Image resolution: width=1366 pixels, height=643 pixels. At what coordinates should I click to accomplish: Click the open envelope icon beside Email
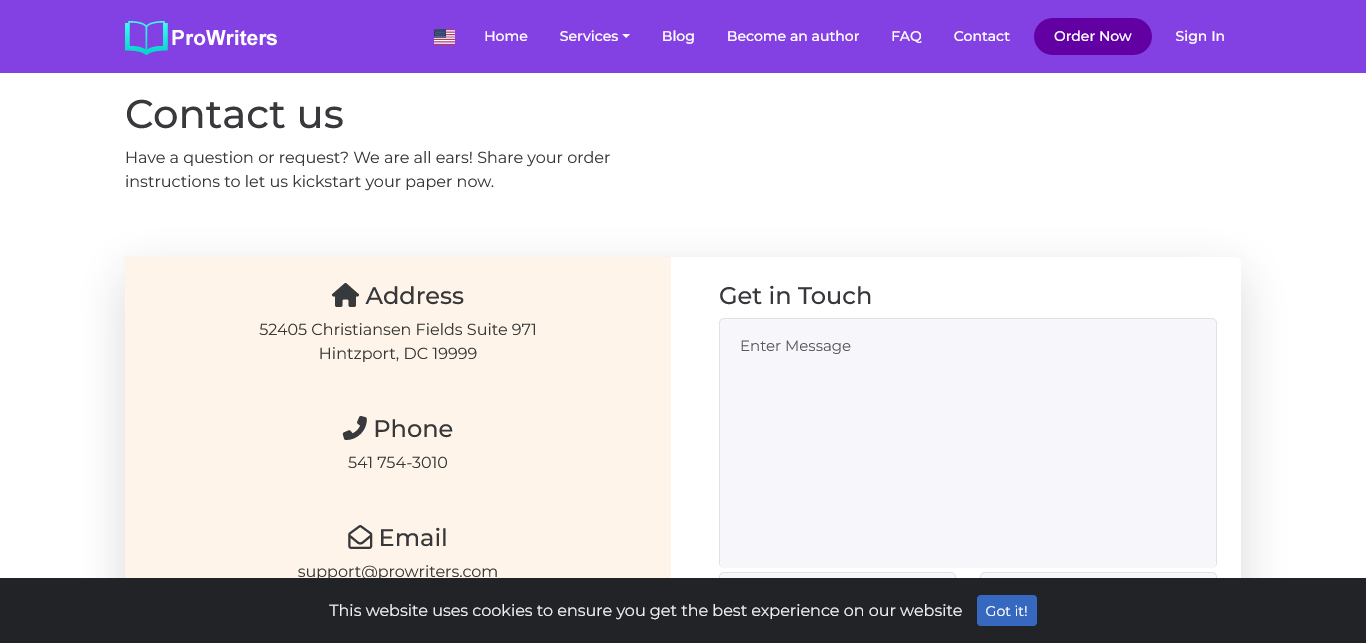click(x=360, y=538)
